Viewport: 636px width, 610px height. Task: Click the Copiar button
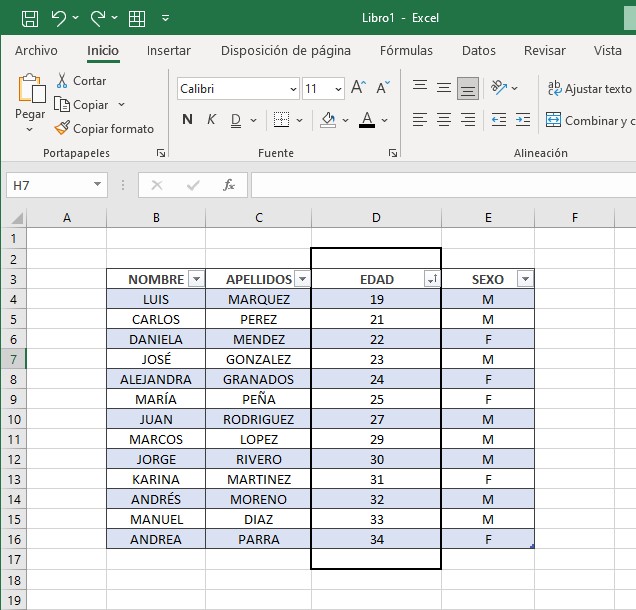[x=83, y=105]
